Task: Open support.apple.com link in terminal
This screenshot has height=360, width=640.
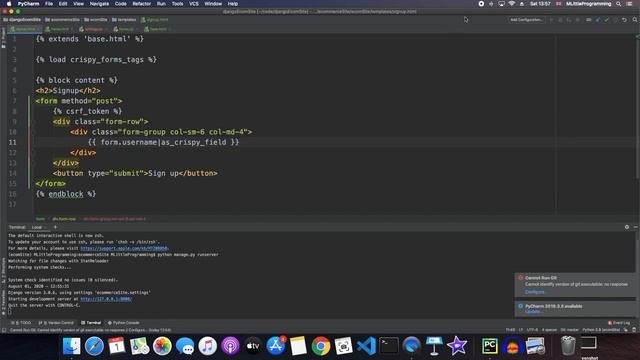Action: click(x=124, y=248)
